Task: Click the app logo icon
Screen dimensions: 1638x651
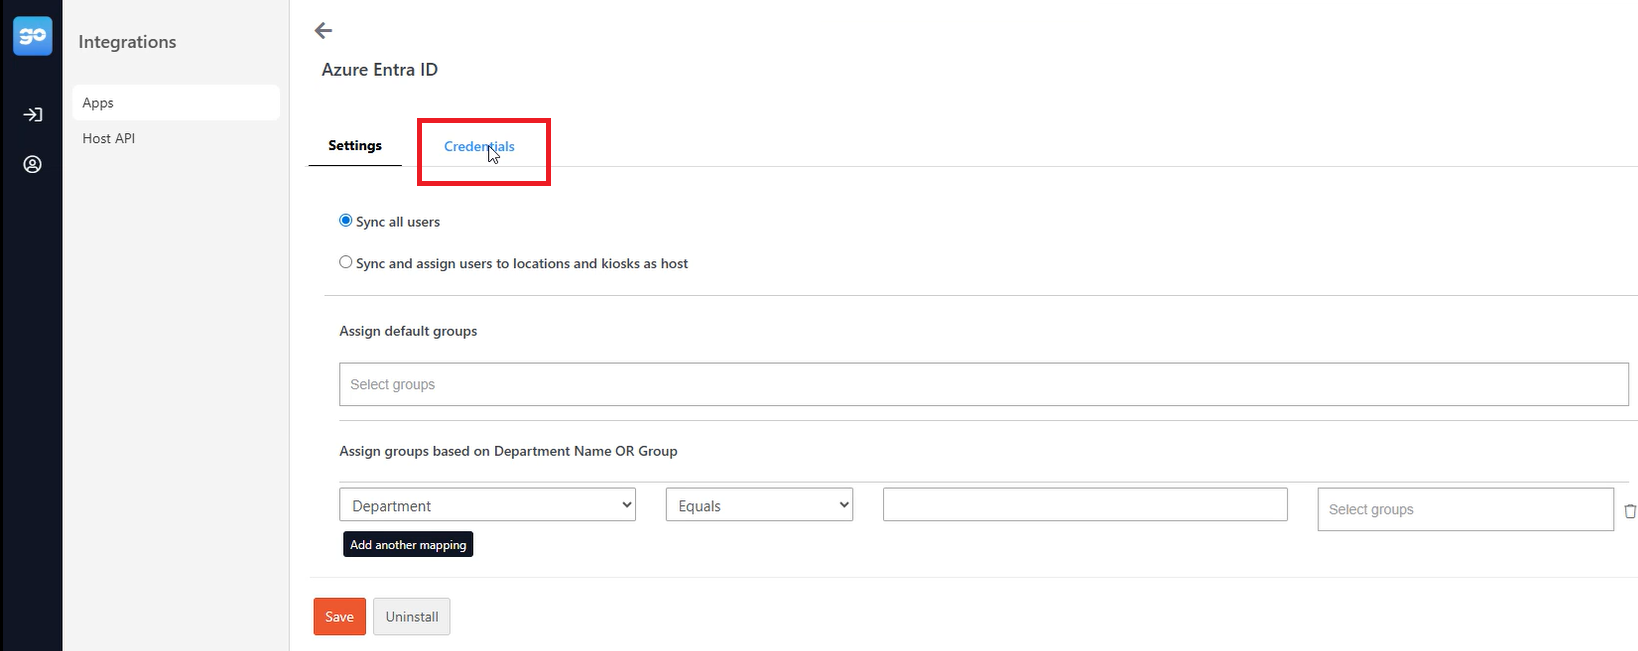Action: pyautogui.click(x=33, y=36)
